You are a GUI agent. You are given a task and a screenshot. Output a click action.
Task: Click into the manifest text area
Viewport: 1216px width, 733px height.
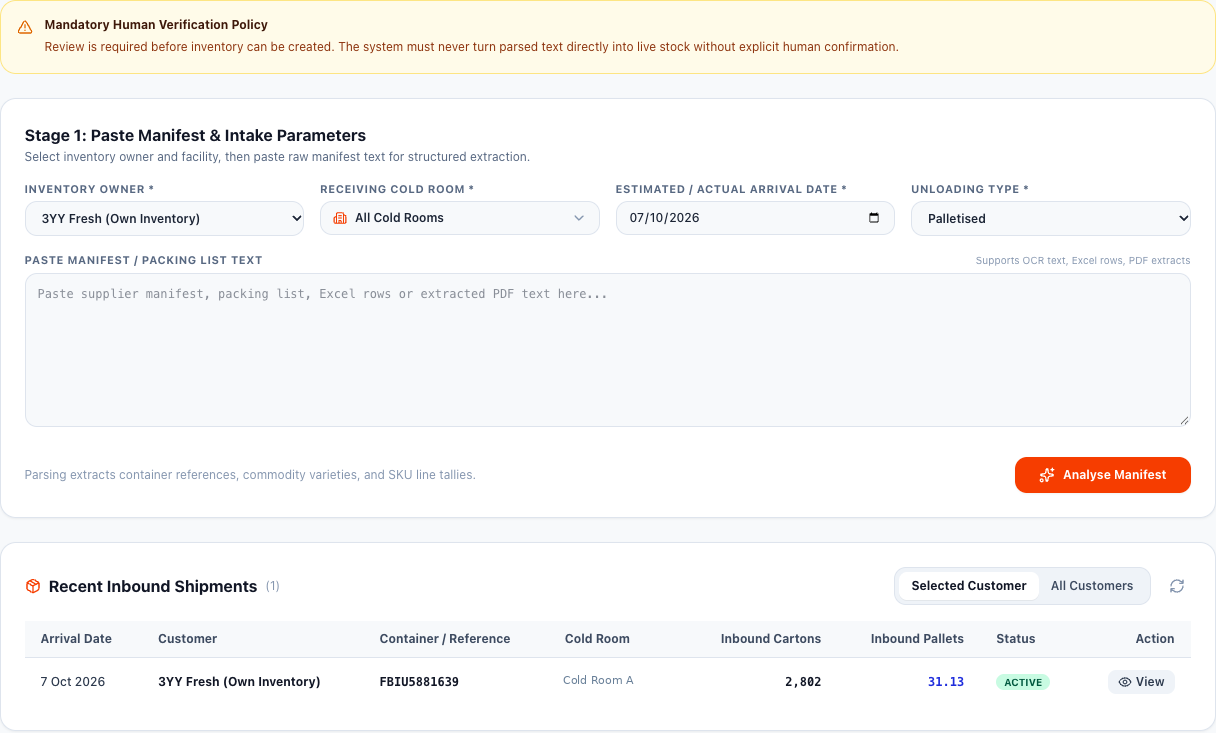(x=608, y=350)
